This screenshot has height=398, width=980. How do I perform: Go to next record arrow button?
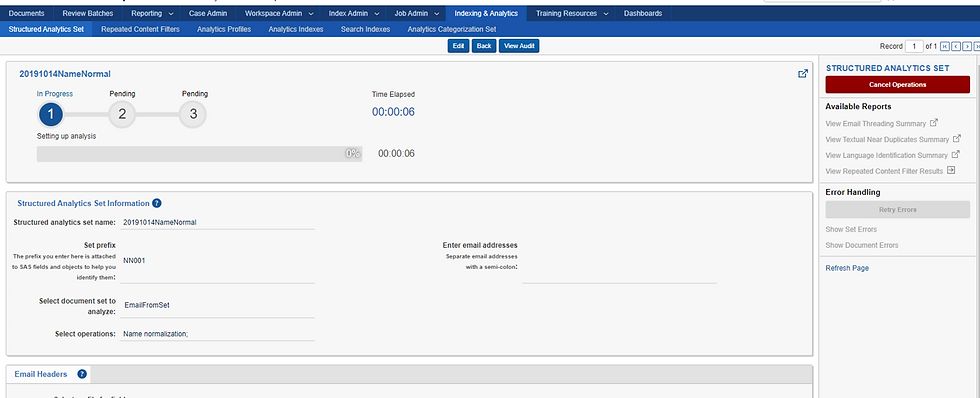(x=966, y=46)
